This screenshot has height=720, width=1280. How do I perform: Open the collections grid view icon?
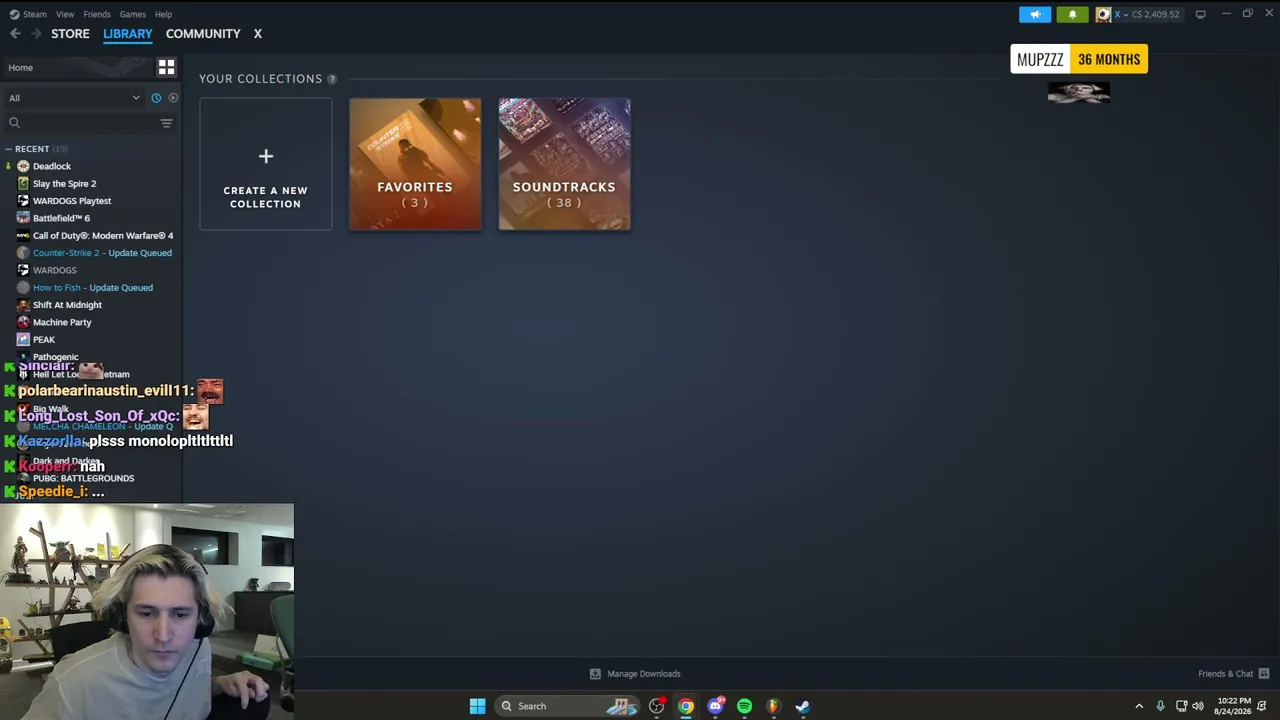click(166, 67)
